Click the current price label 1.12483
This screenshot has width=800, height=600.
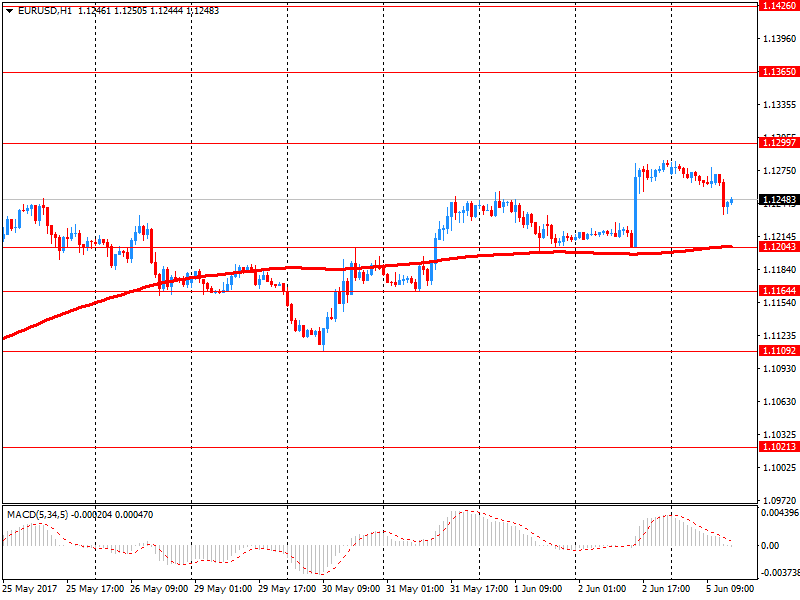[x=779, y=199]
